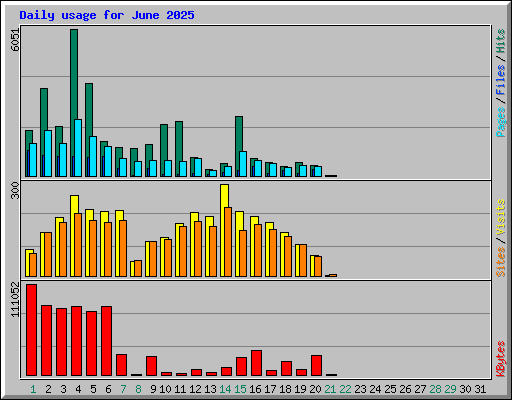The image size is (512, 400).
Task: Click the cyan Pages bar for day 1
Action: [x=33, y=160]
